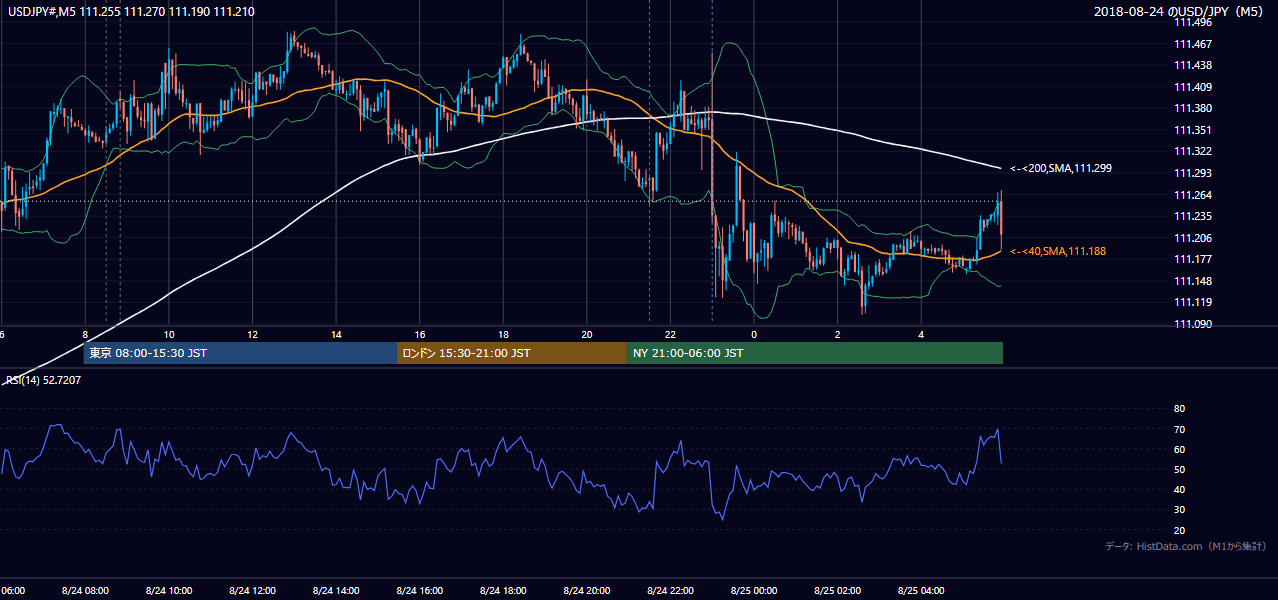Click the 8/24 18:00 time axis label
1278x600 pixels.
click(503, 591)
